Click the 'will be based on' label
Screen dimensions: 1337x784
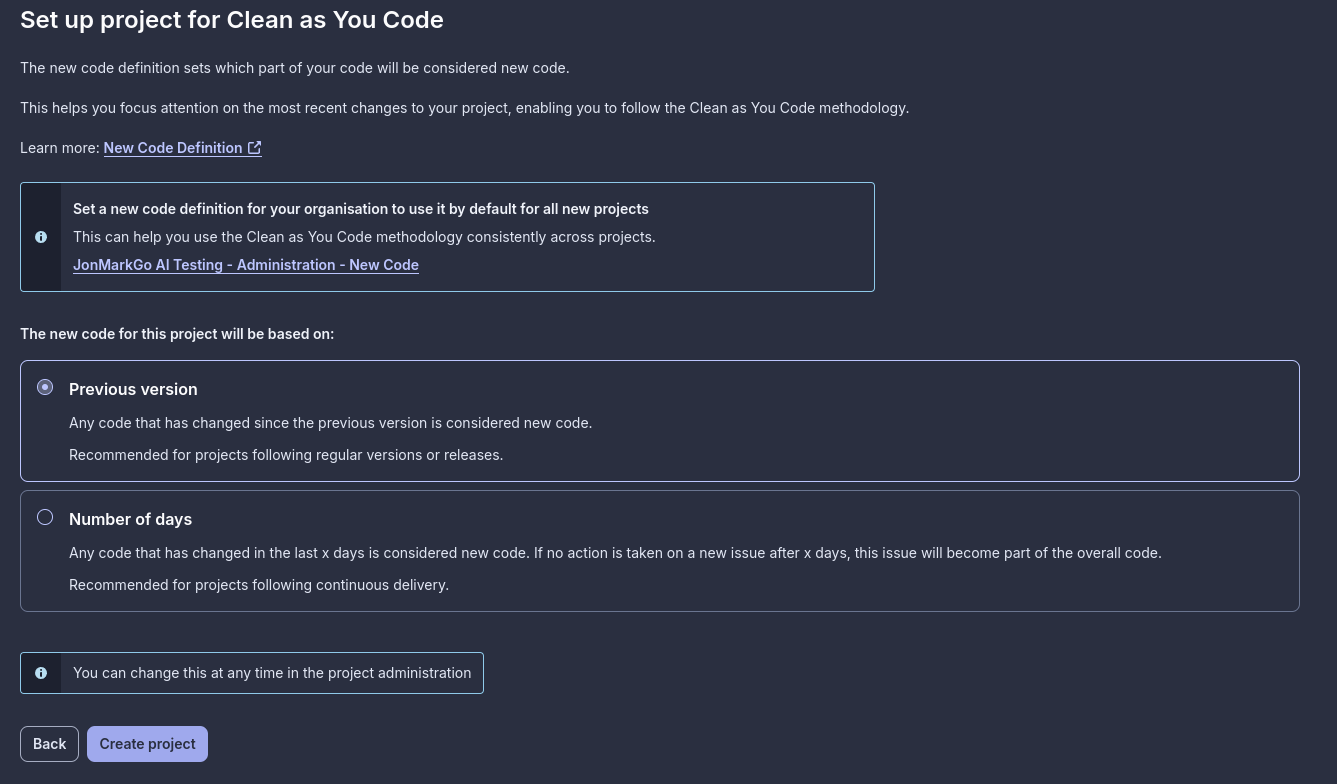click(177, 334)
